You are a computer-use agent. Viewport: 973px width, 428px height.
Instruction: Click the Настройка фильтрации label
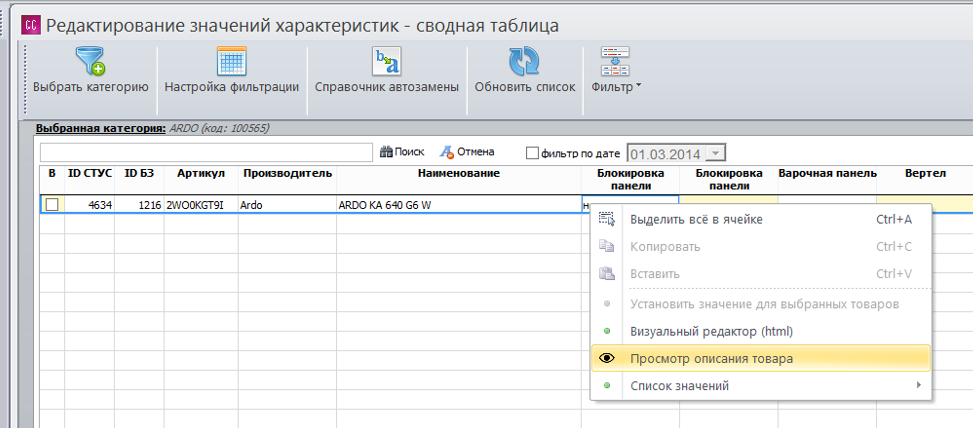click(231, 87)
